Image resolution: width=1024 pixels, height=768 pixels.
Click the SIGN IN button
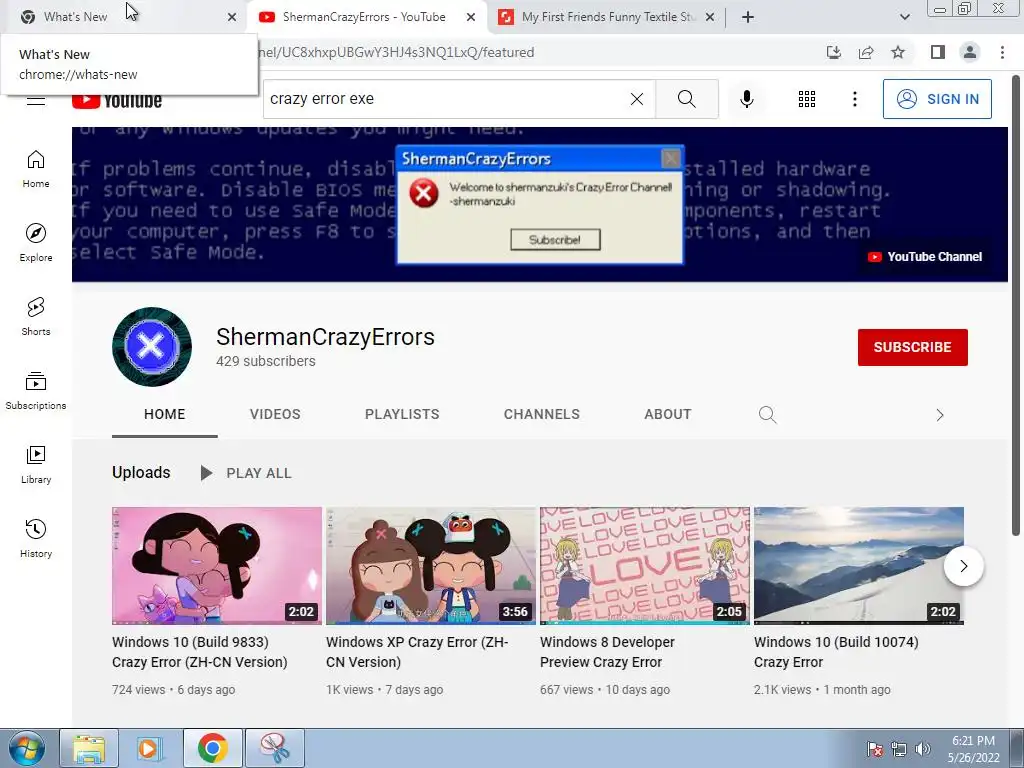click(937, 99)
